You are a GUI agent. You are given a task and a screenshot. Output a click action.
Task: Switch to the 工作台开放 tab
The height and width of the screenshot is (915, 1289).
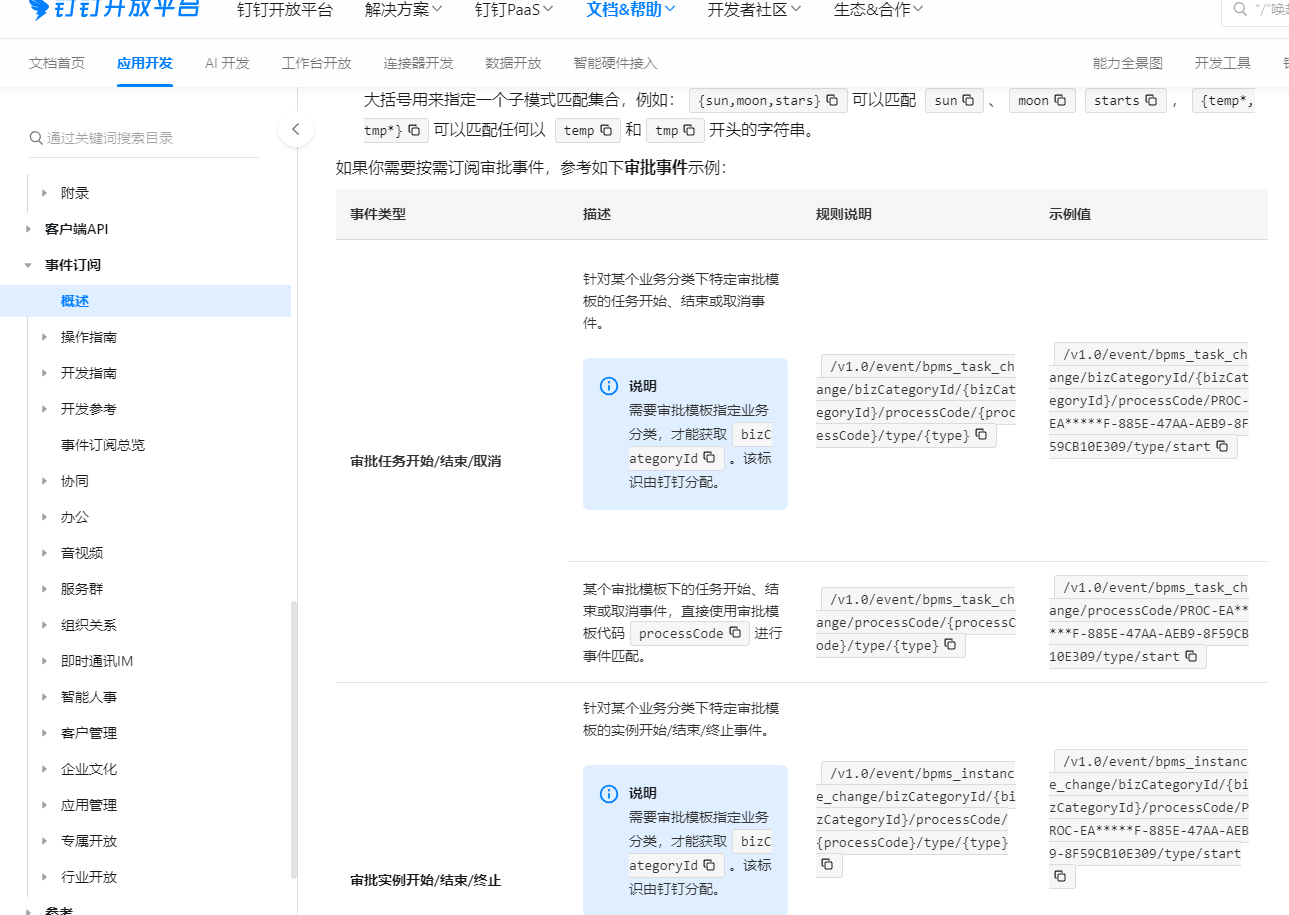tap(317, 63)
